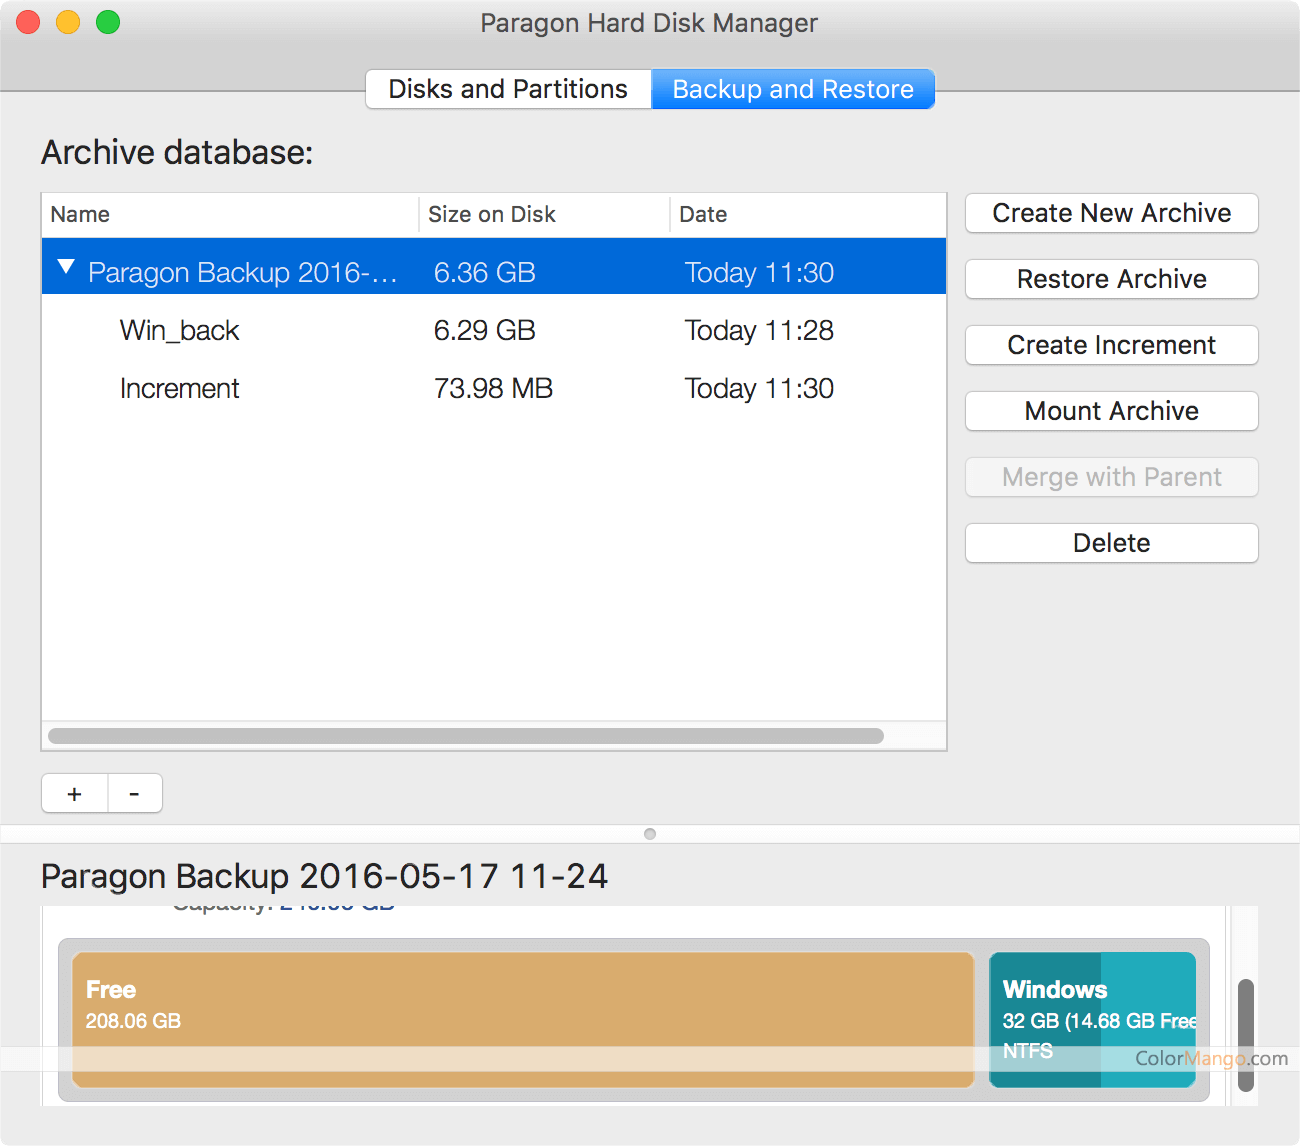This screenshot has height=1147, width=1300.
Task: Collapse the Paragon Backup archive tree
Action: point(66,267)
